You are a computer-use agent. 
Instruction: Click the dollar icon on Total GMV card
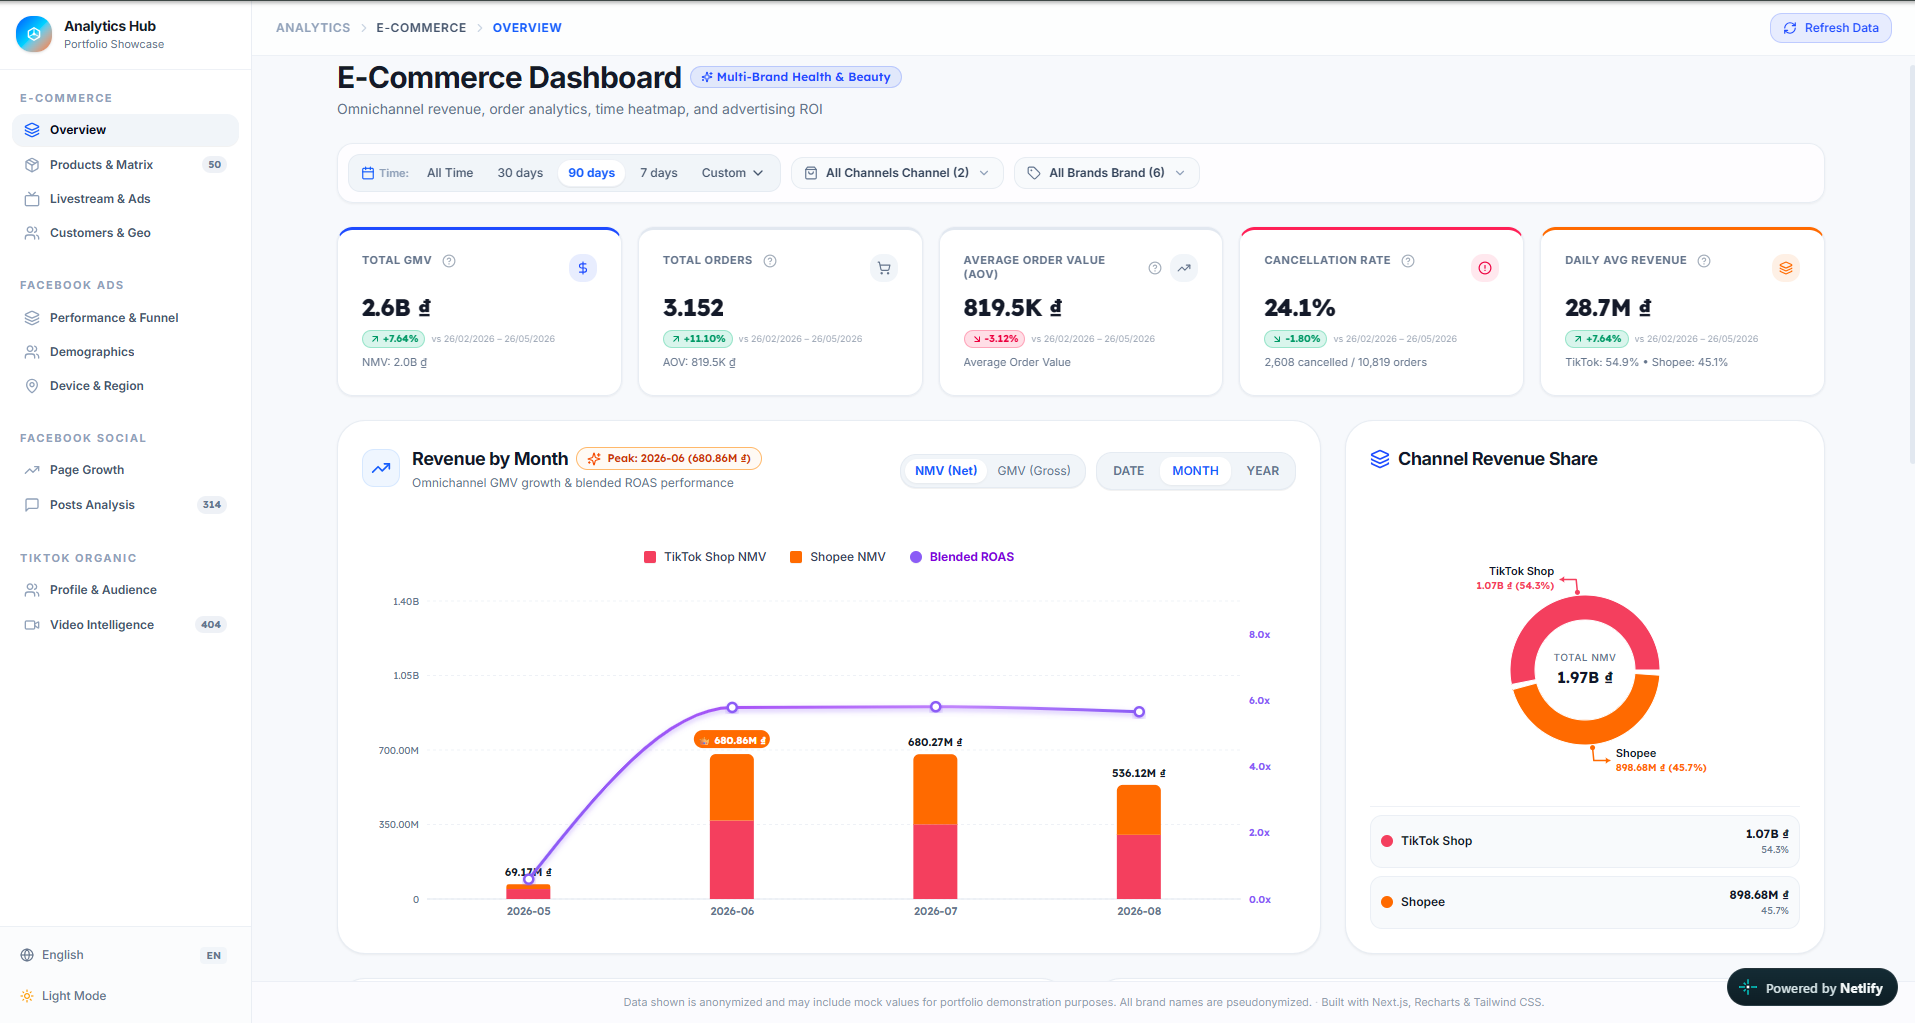click(583, 268)
